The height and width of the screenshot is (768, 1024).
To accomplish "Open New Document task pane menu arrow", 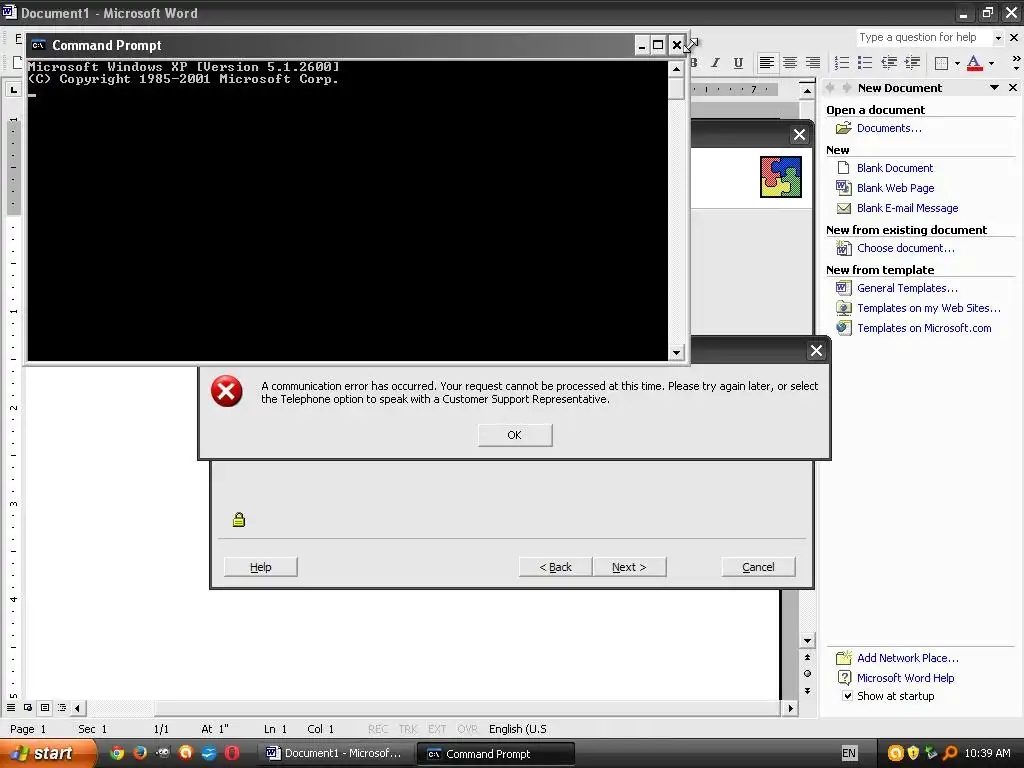I will (994, 88).
